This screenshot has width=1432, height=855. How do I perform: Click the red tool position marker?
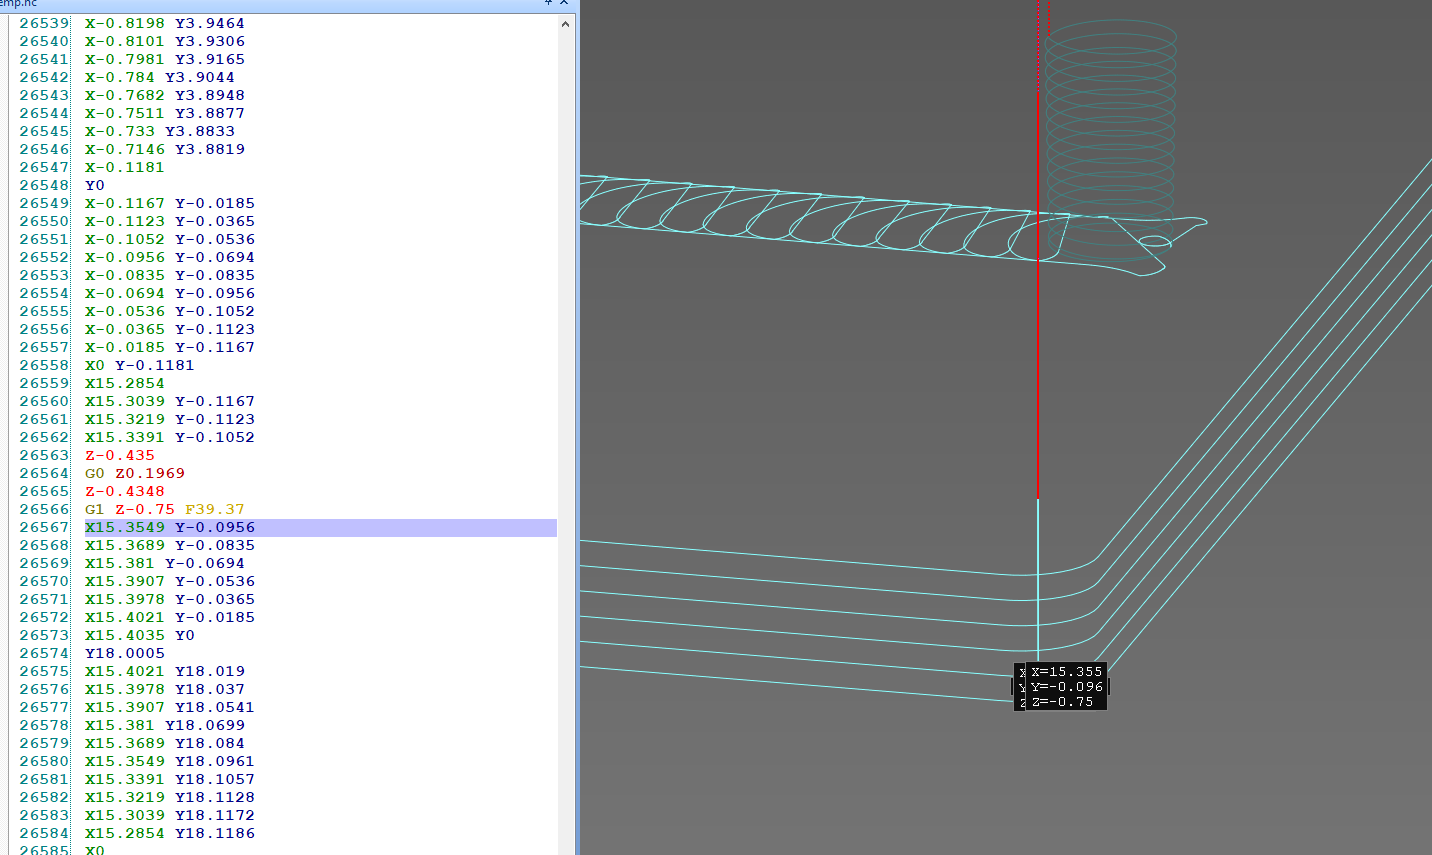1038,350
